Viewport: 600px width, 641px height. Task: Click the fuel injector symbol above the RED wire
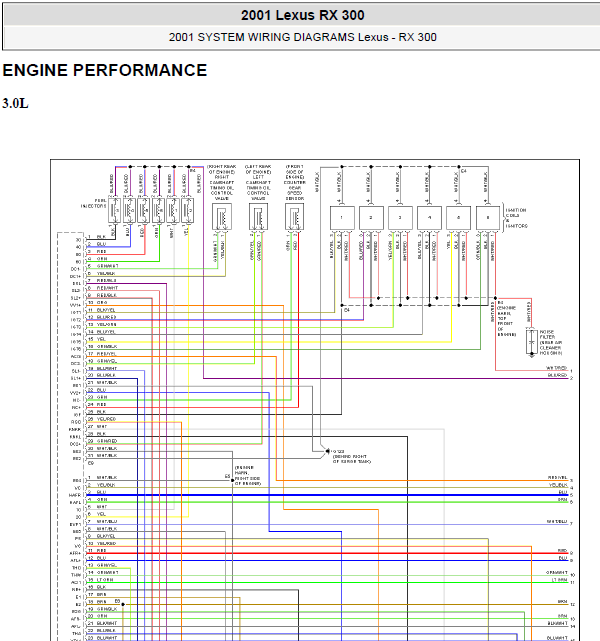pyautogui.click(x=143, y=210)
